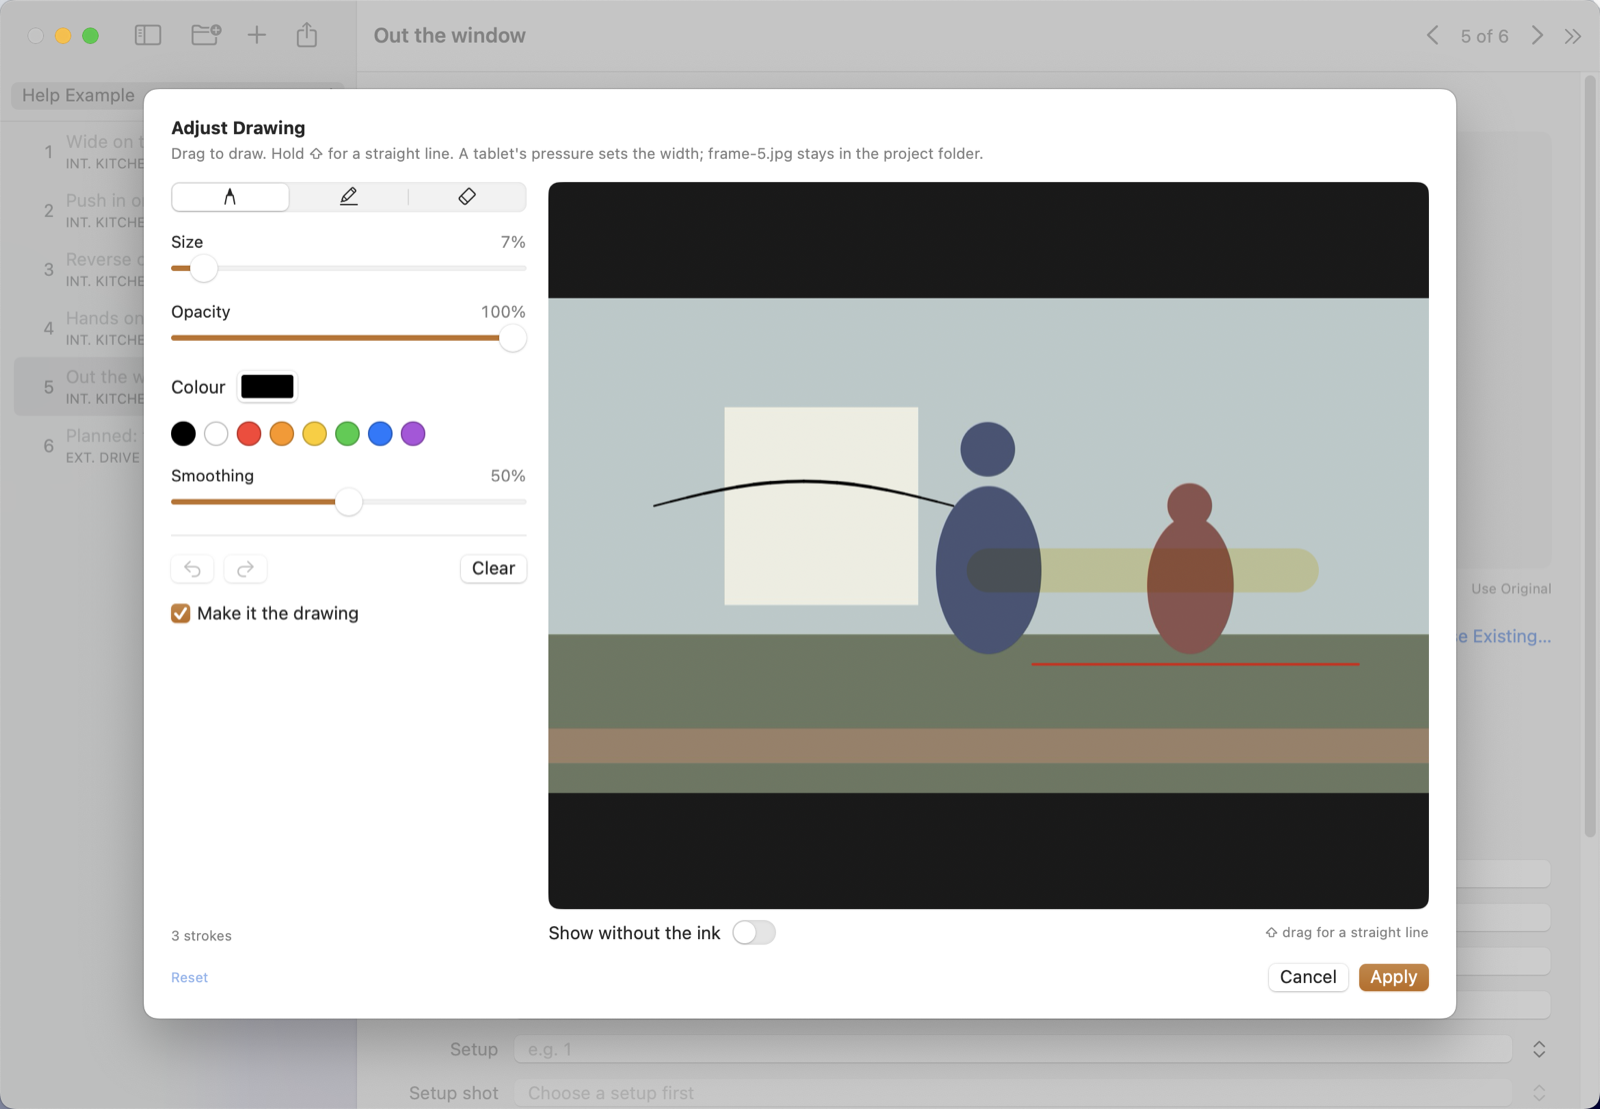The height and width of the screenshot is (1109, 1600).
Task: Select frame 3 Reverse row
Action: [80, 270]
